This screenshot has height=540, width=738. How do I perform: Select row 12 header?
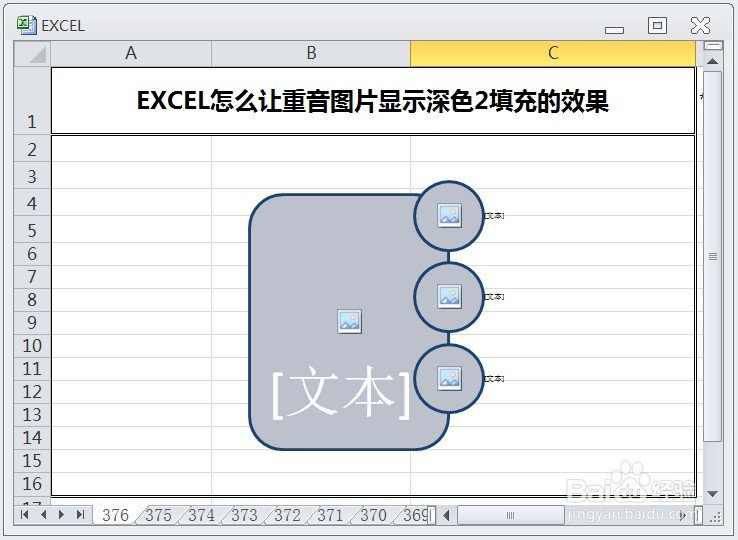coord(32,392)
